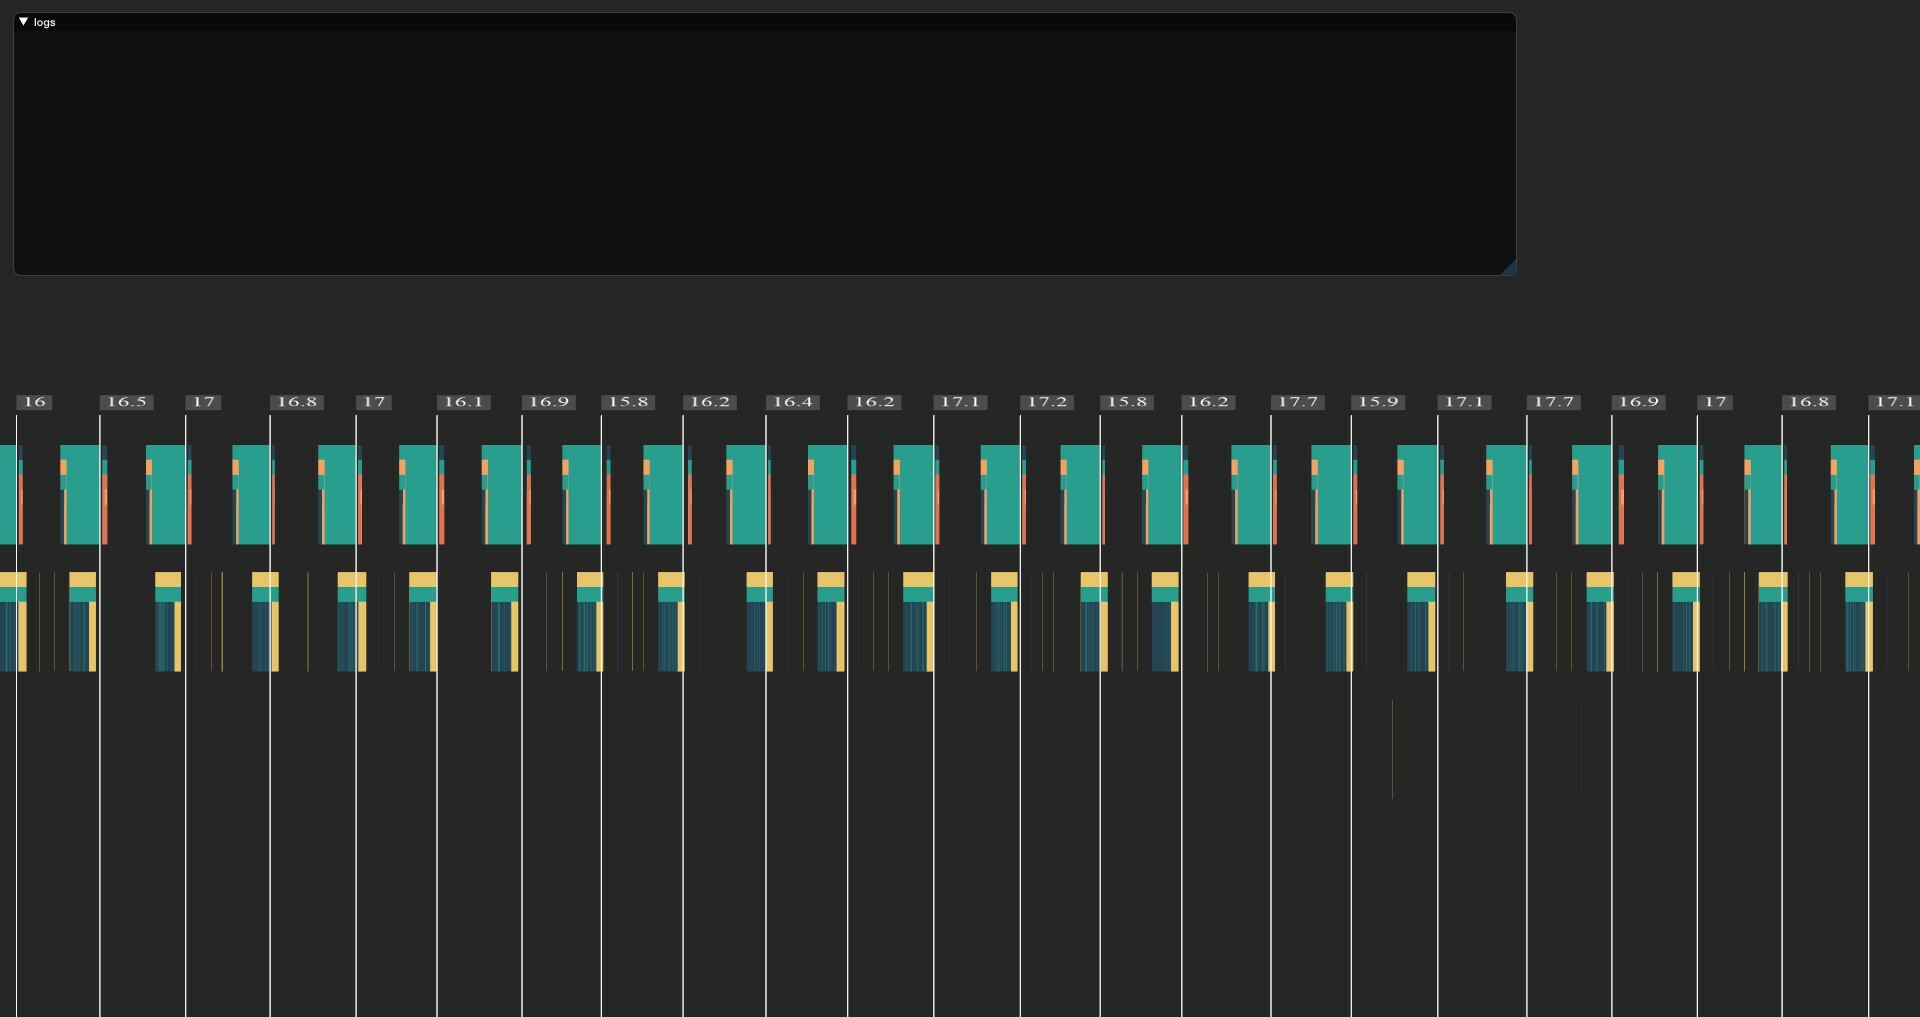
Task: Select the 17.7 label right after 17.1
Action: click(1554, 402)
